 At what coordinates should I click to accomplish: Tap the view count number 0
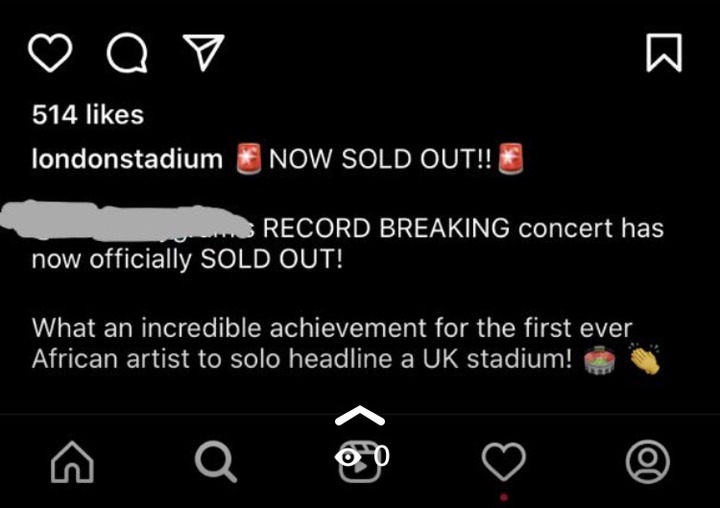click(381, 456)
